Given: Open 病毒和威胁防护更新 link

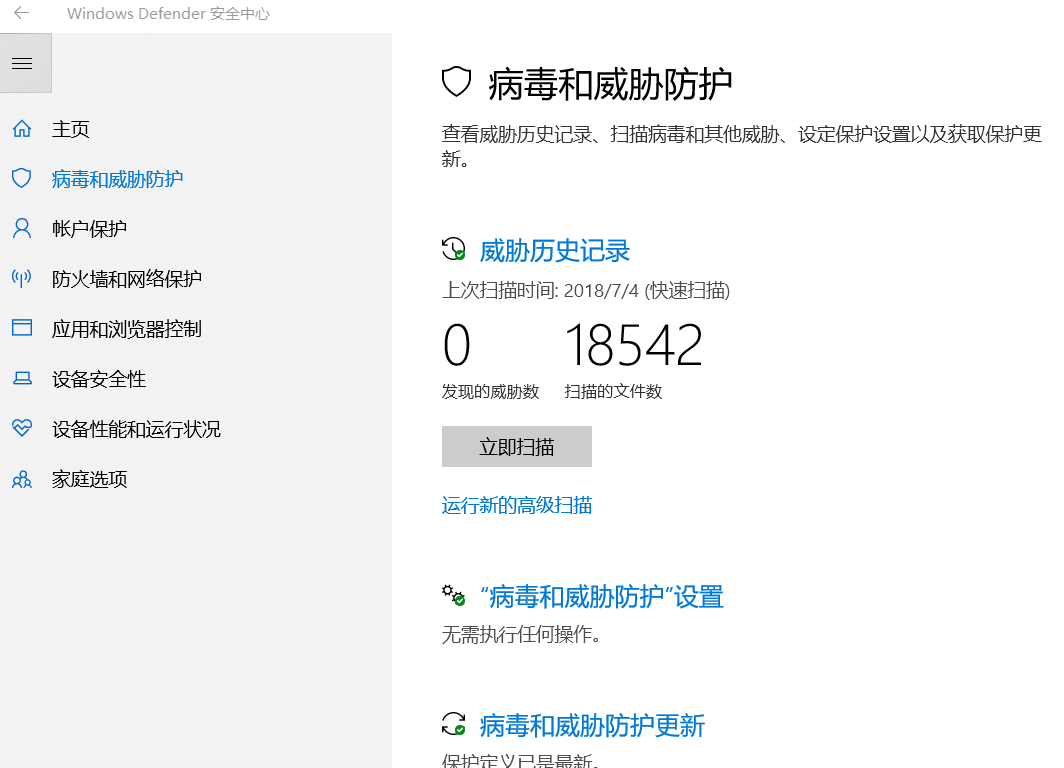Looking at the screenshot, I should click(592, 725).
